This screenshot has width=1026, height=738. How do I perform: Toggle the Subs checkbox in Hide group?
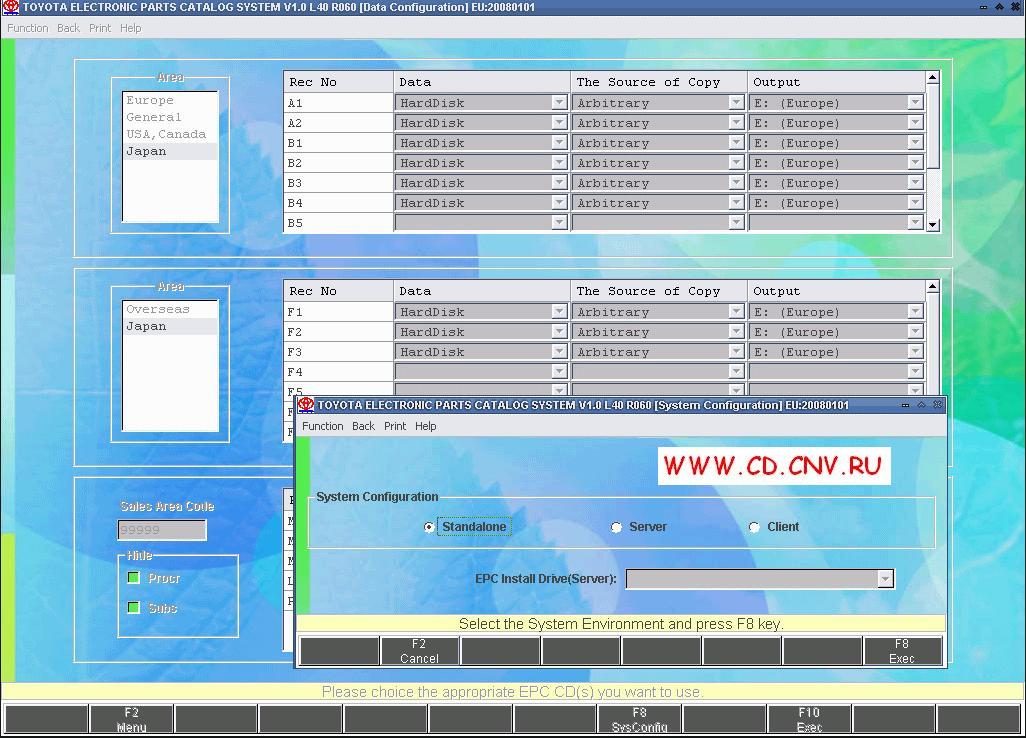point(133,608)
